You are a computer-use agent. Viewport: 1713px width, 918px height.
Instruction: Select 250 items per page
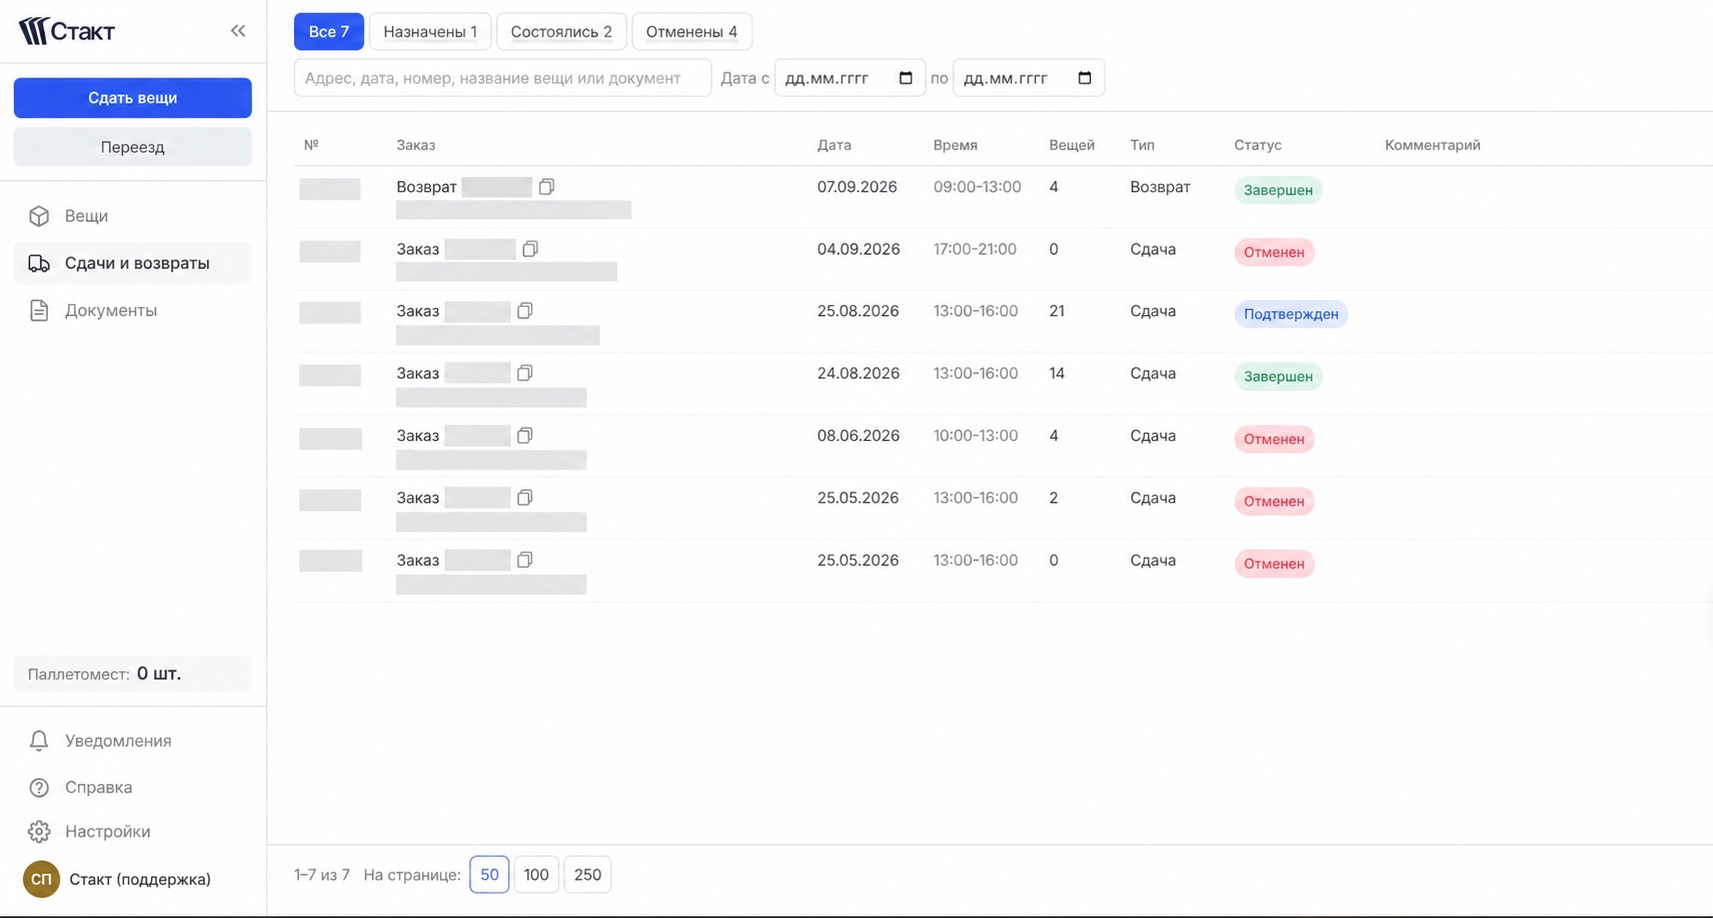(x=588, y=875)
